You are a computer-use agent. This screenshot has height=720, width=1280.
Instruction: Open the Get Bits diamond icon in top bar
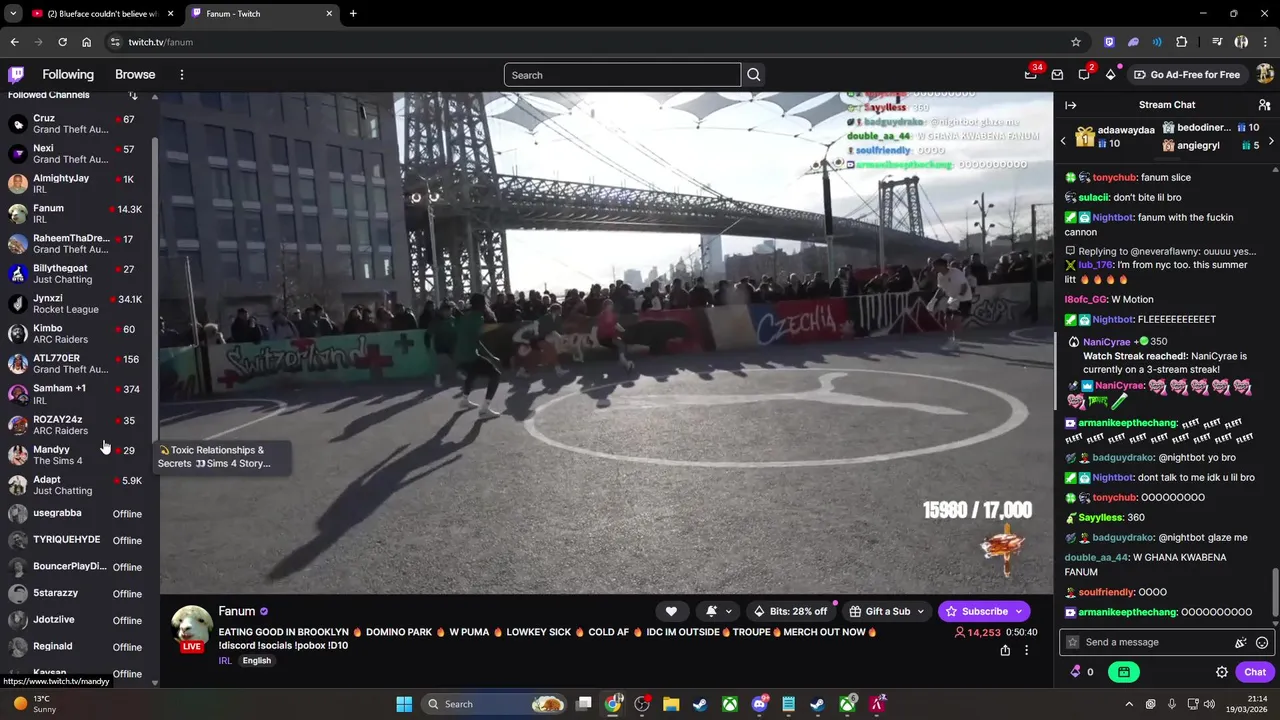(x=1110, y=75)
